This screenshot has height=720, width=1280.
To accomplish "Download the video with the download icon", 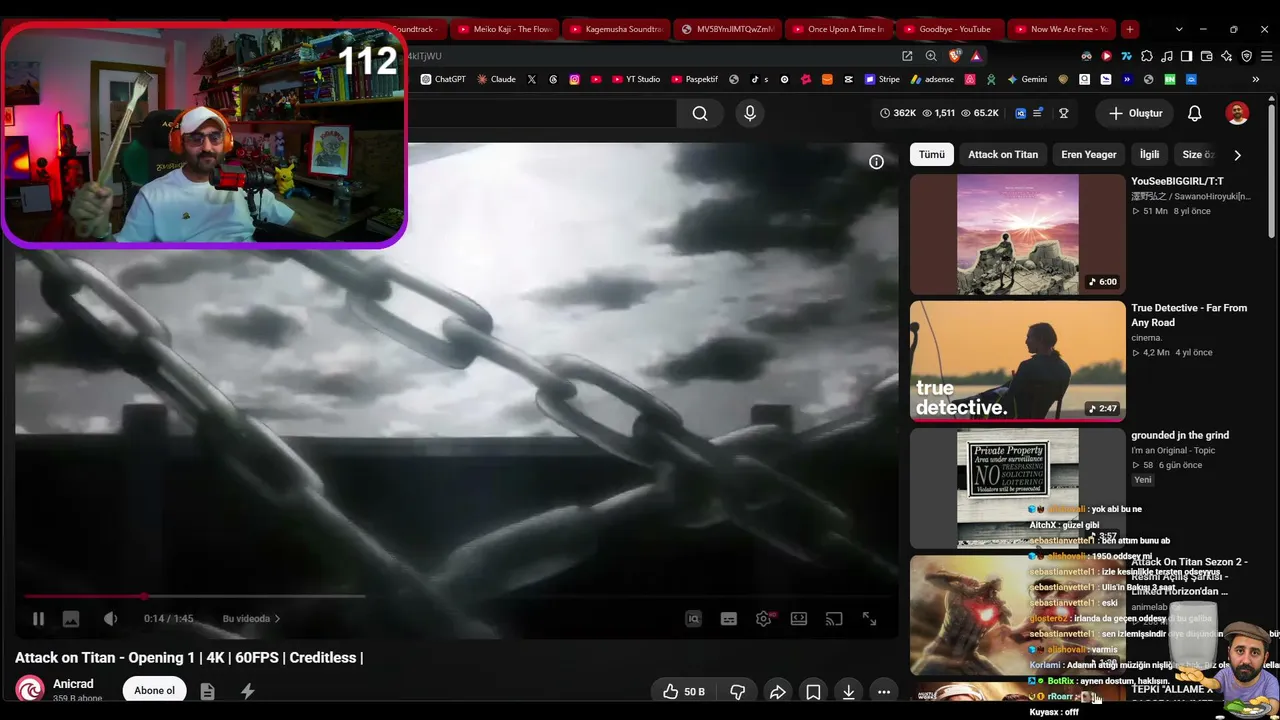I will pyautogui.click(x=848, y=691).
